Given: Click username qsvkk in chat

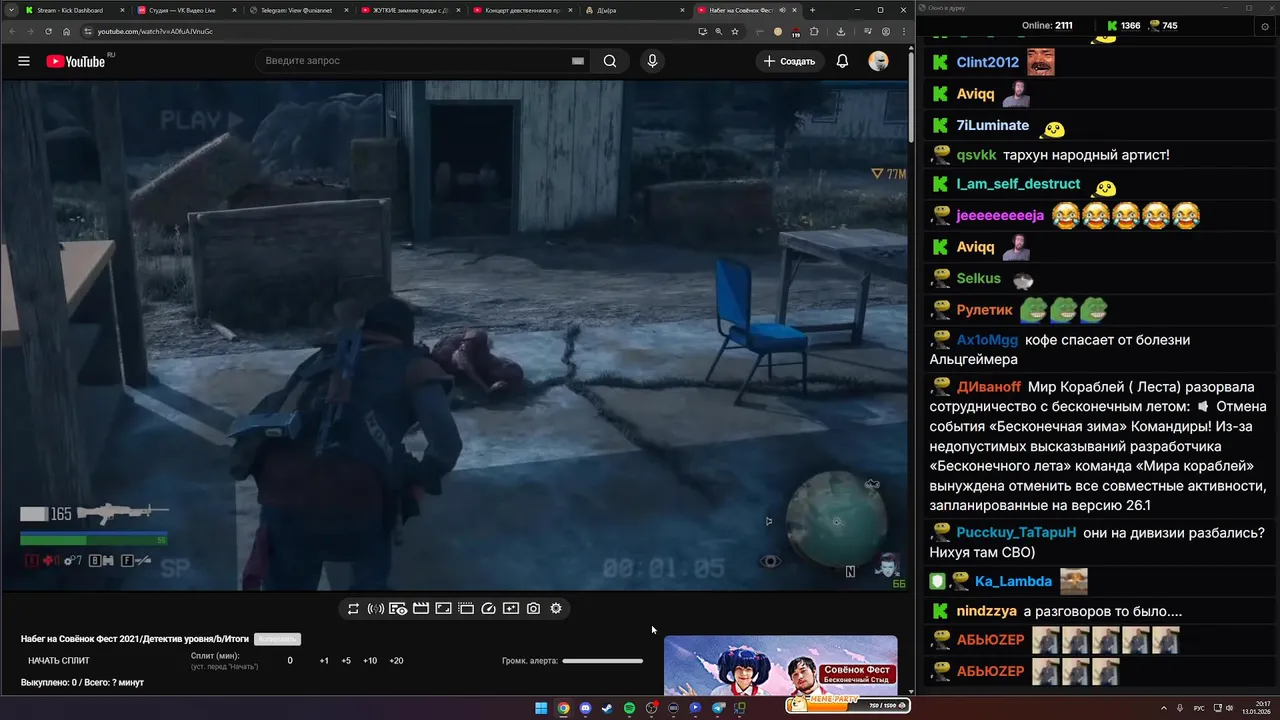Looking at the screenshot, I should pyautogui.click(x=976, y=155).
